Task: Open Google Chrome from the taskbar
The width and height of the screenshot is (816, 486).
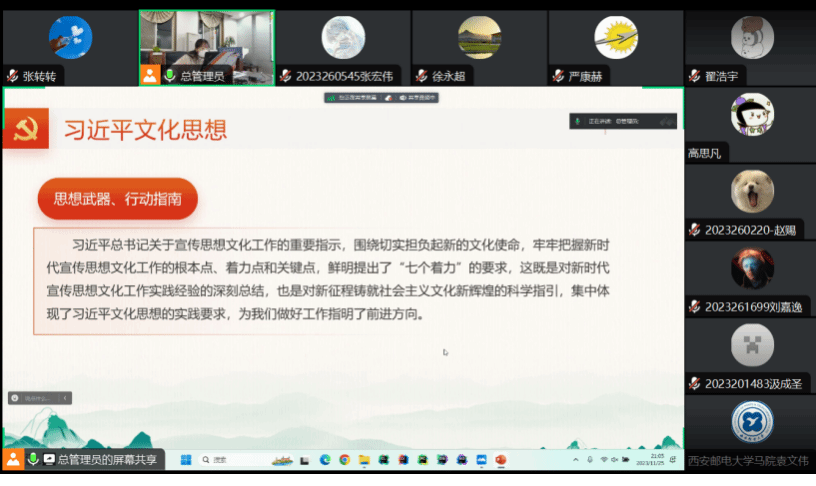Action: pos(344,460)
